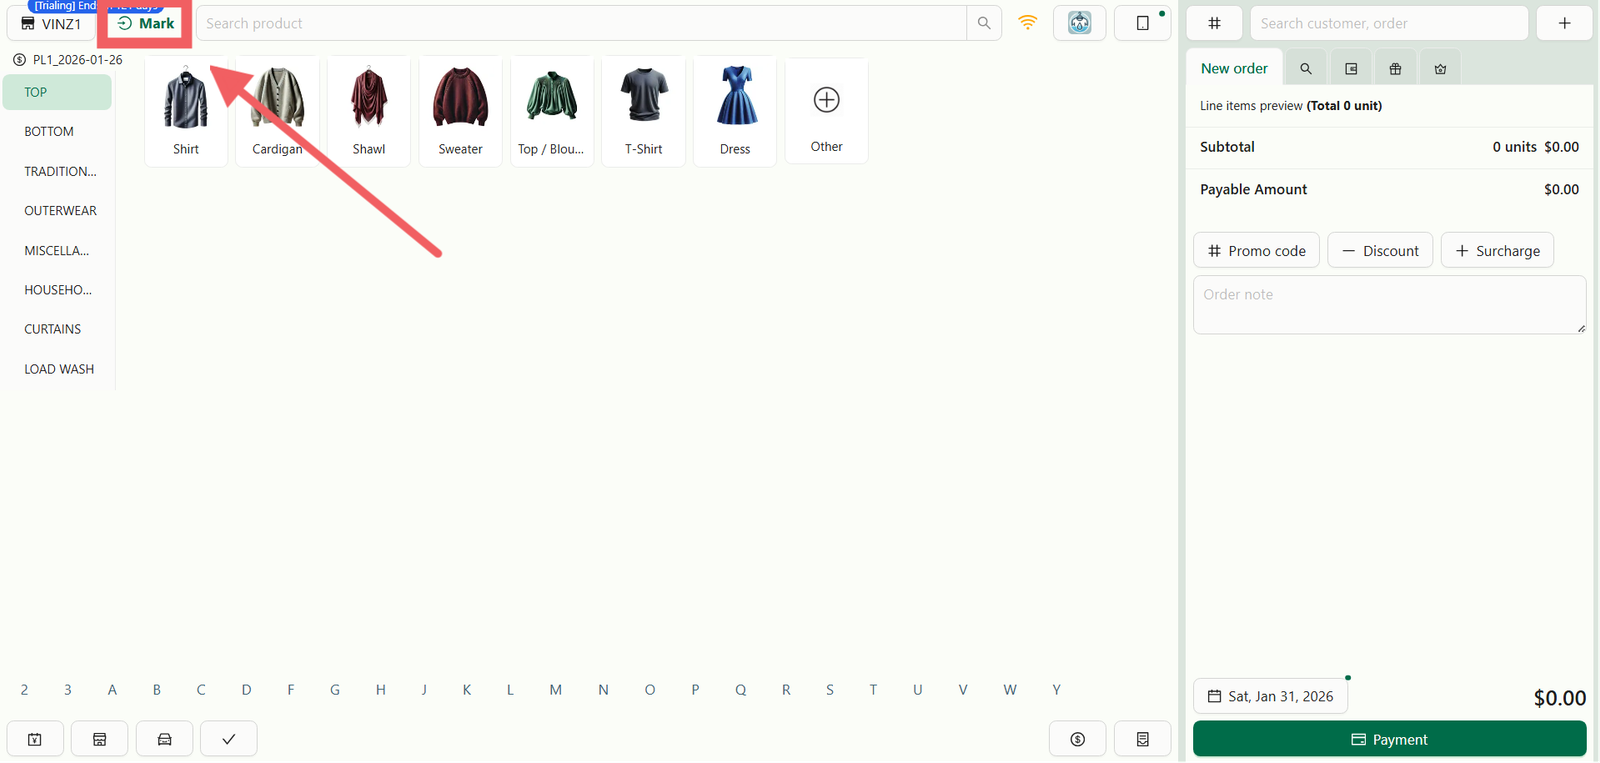
Task: Select the OUTERWEAR category
Action: click(x=57, y=210)
